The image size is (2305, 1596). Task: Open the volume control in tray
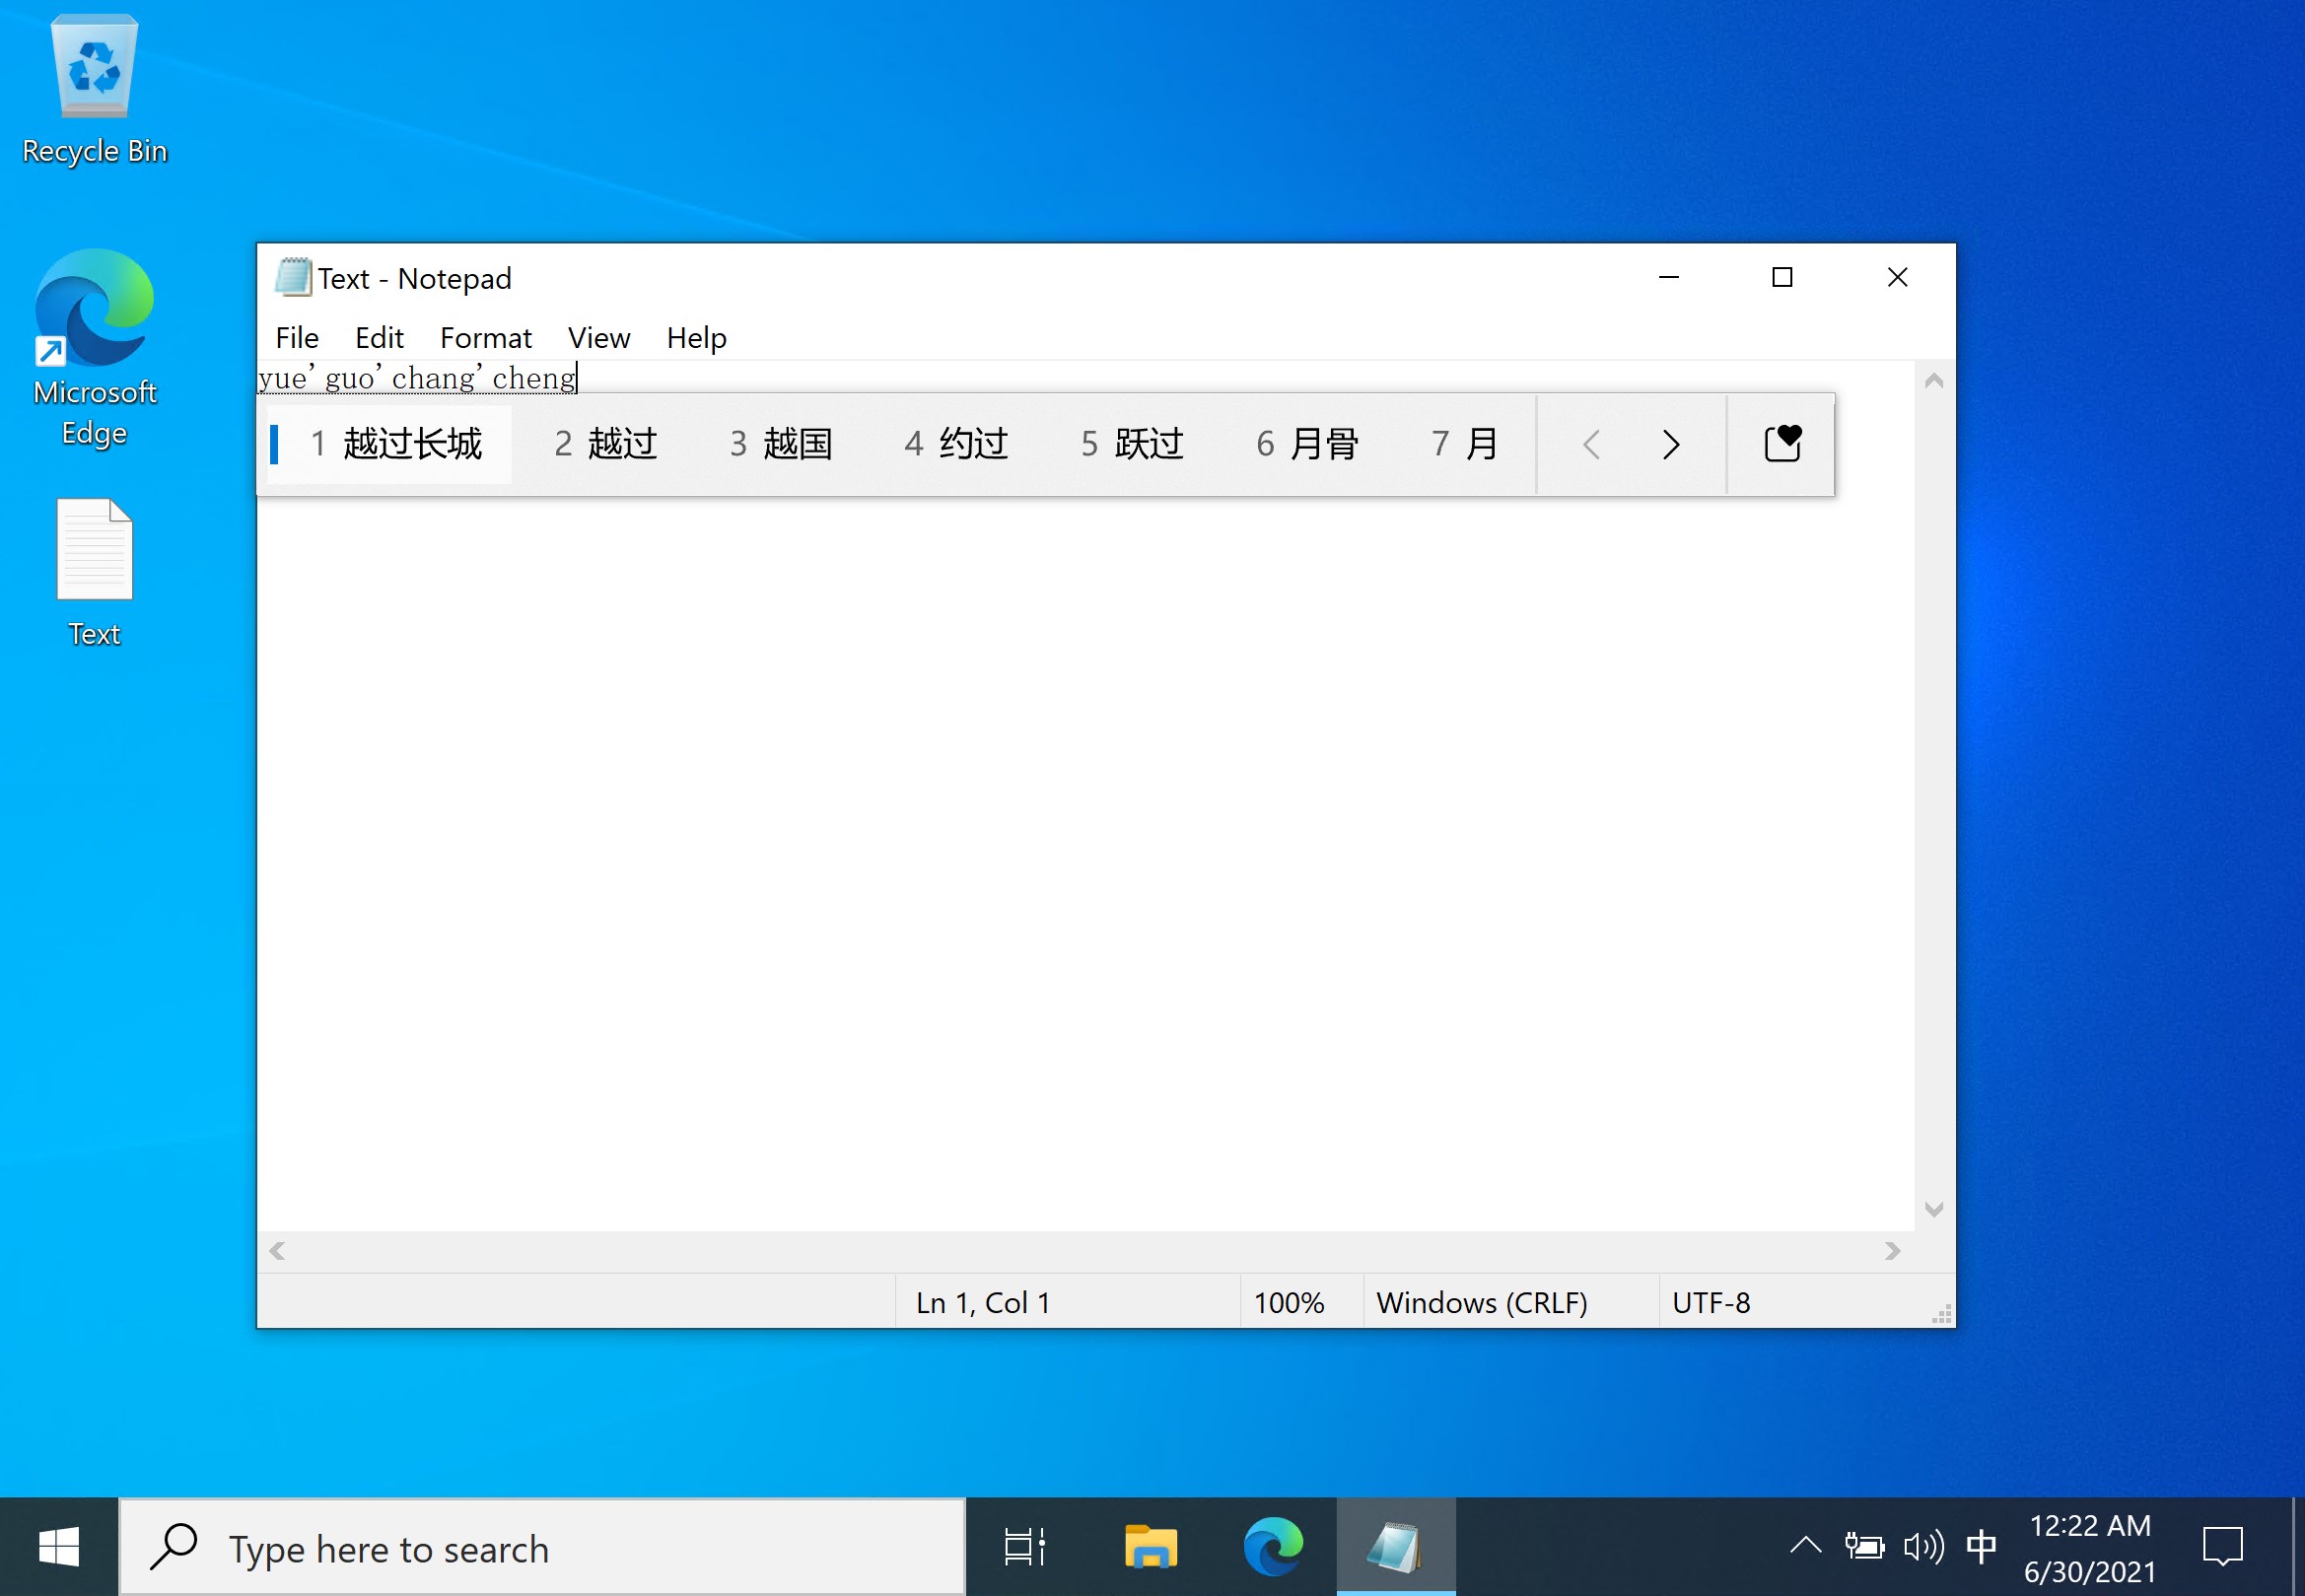click(x=1923, y=1547)
